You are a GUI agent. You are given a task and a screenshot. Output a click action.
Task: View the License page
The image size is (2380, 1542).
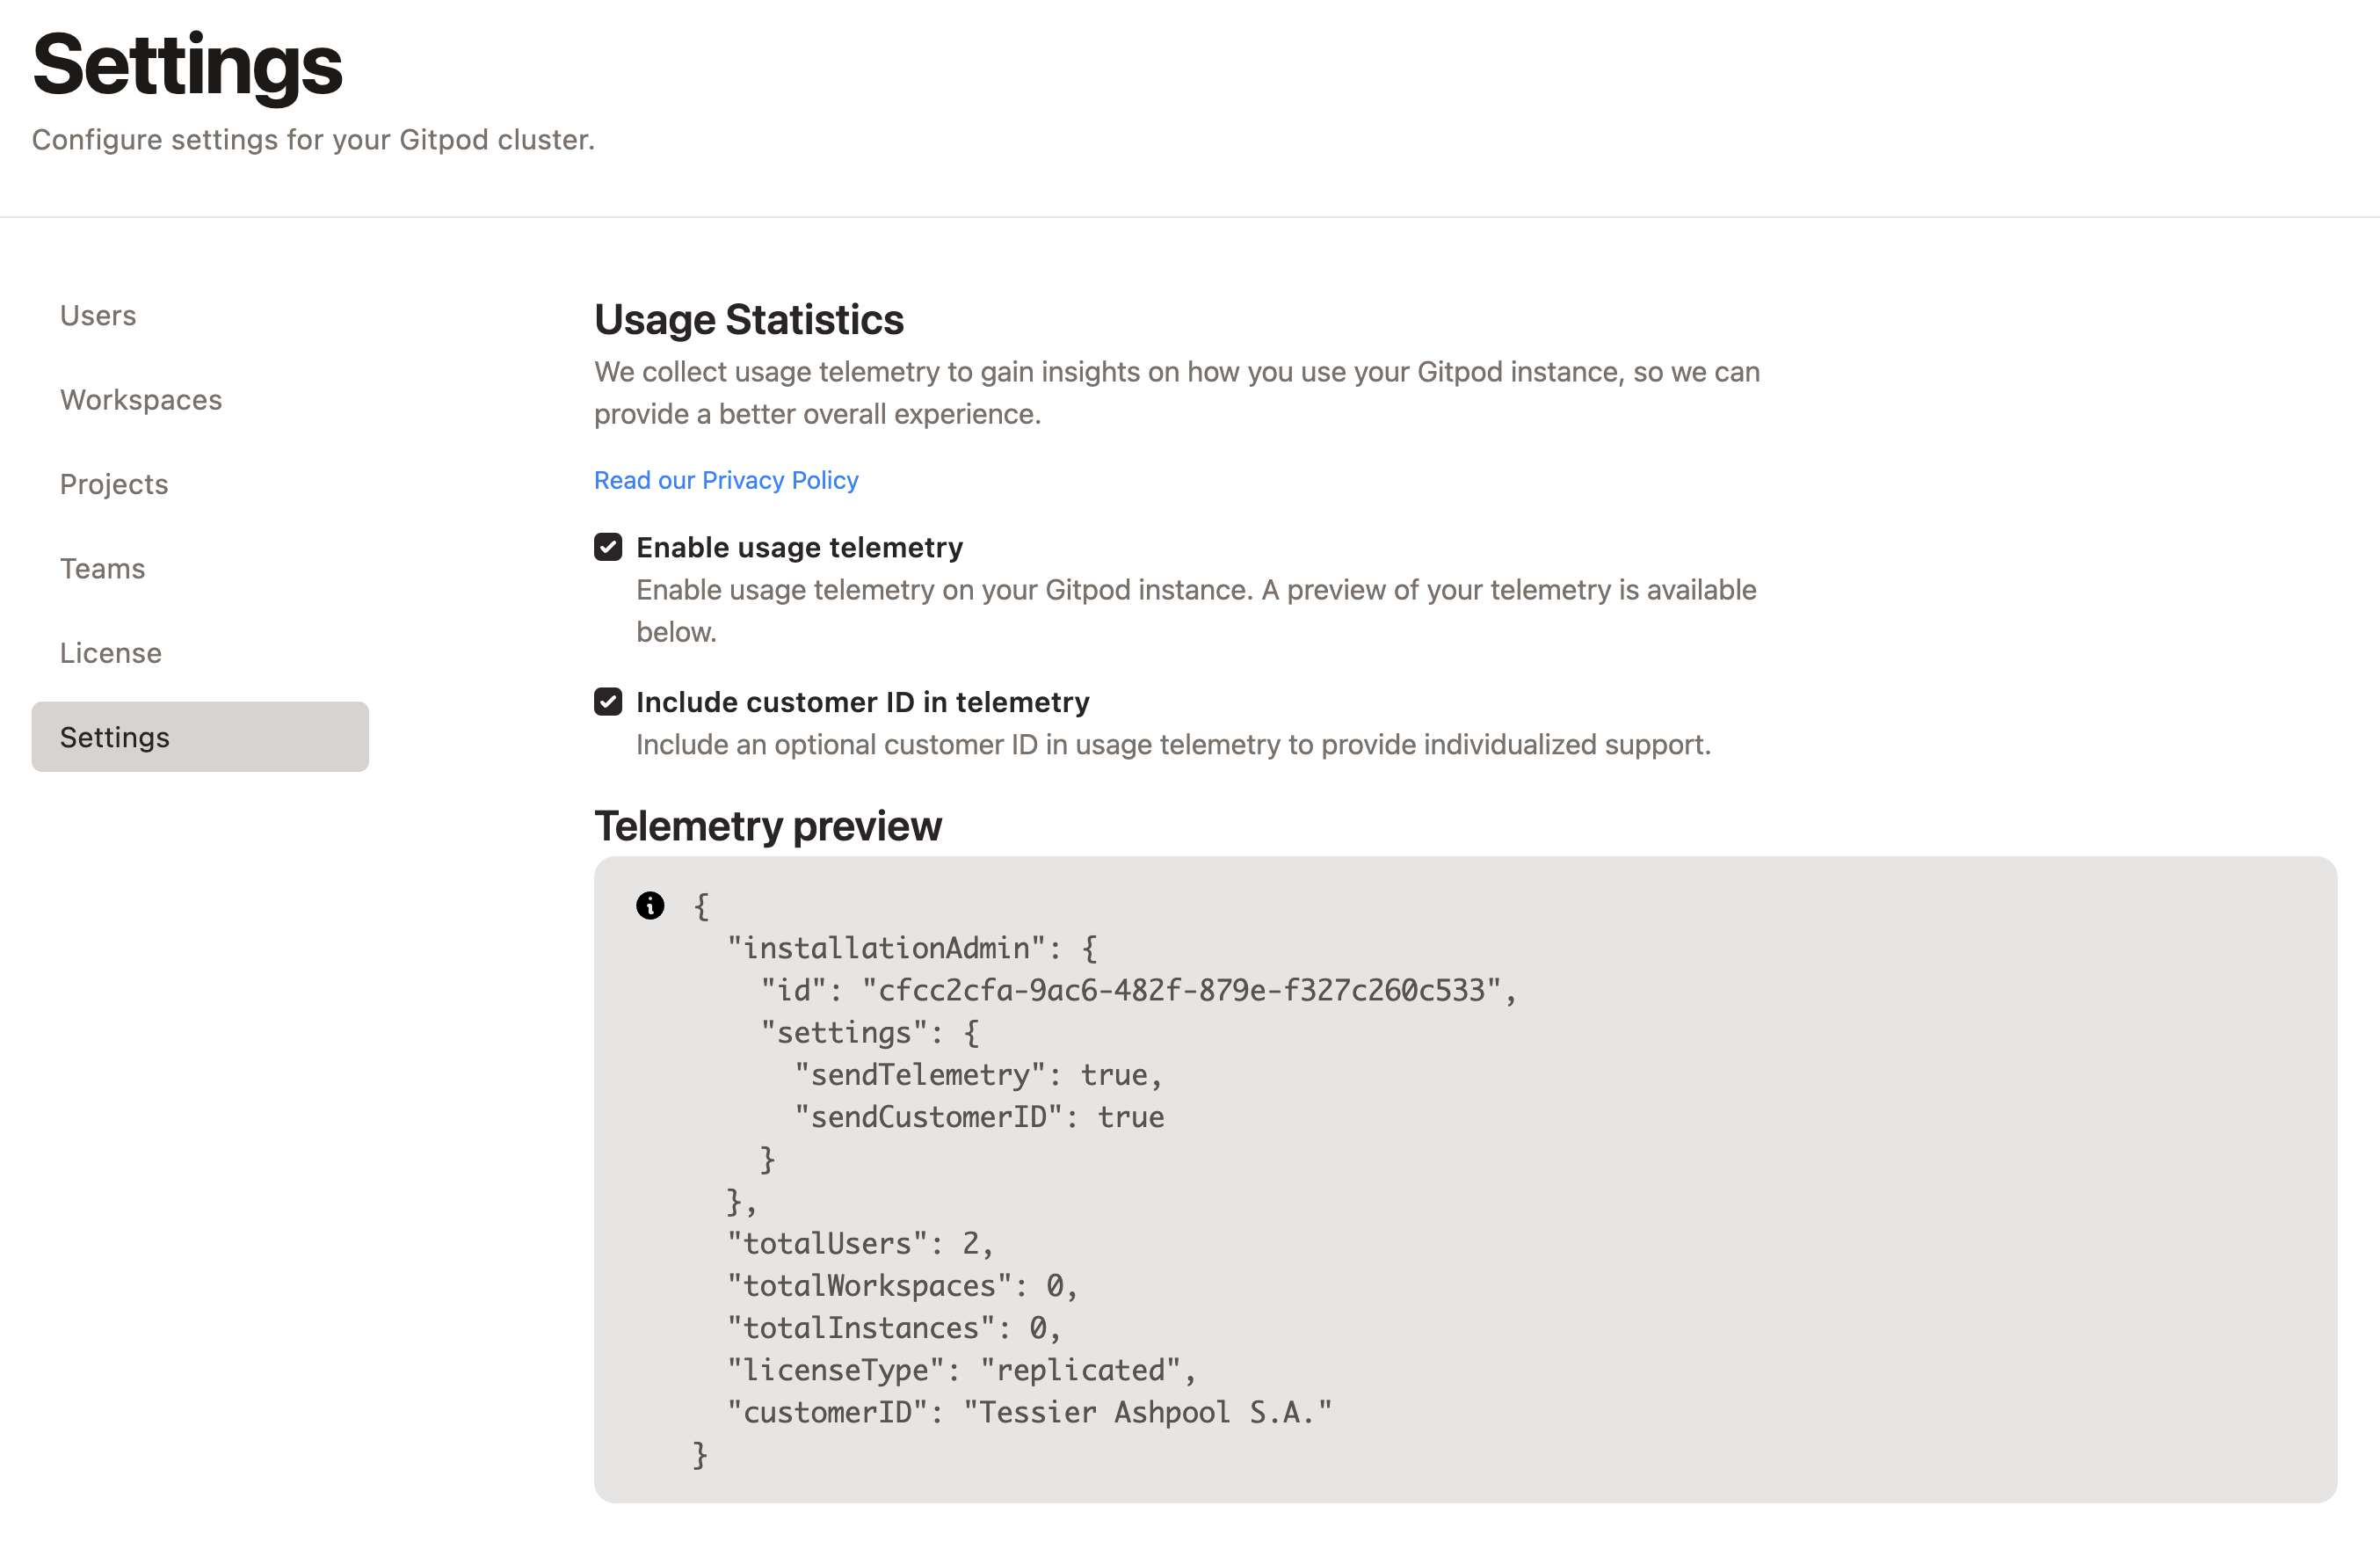(110, 652)
